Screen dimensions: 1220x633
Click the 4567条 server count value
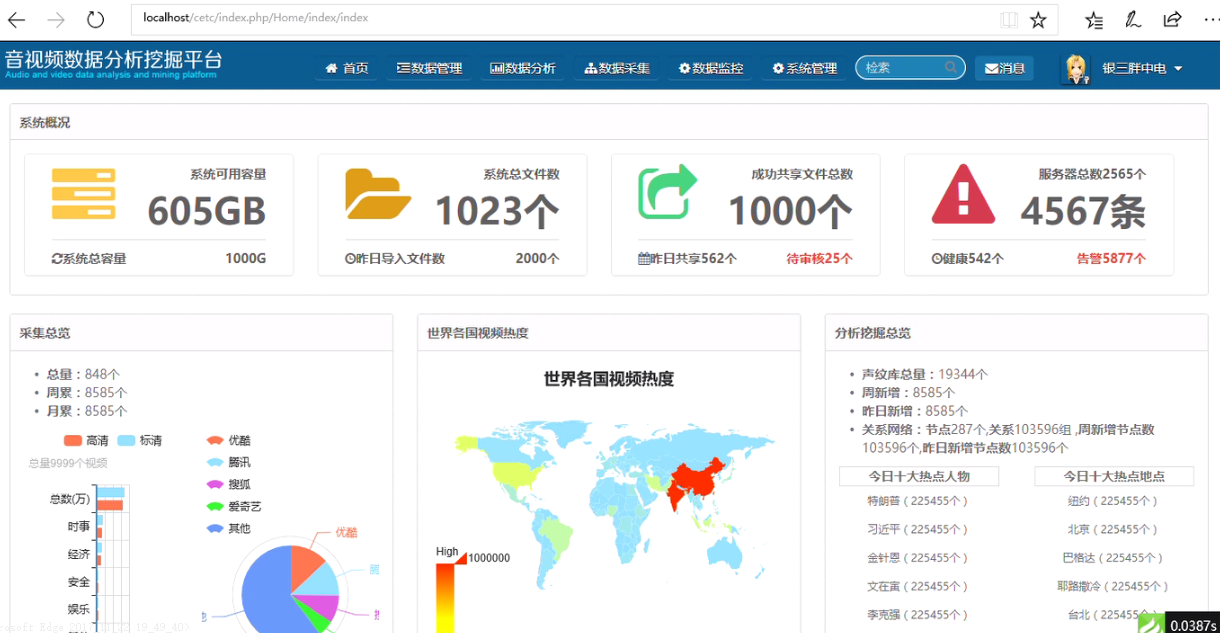point(1083,211)
